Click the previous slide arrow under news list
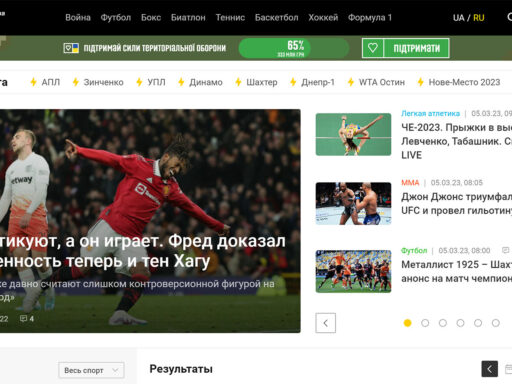The image size is (512, 384). coord(325,323)
